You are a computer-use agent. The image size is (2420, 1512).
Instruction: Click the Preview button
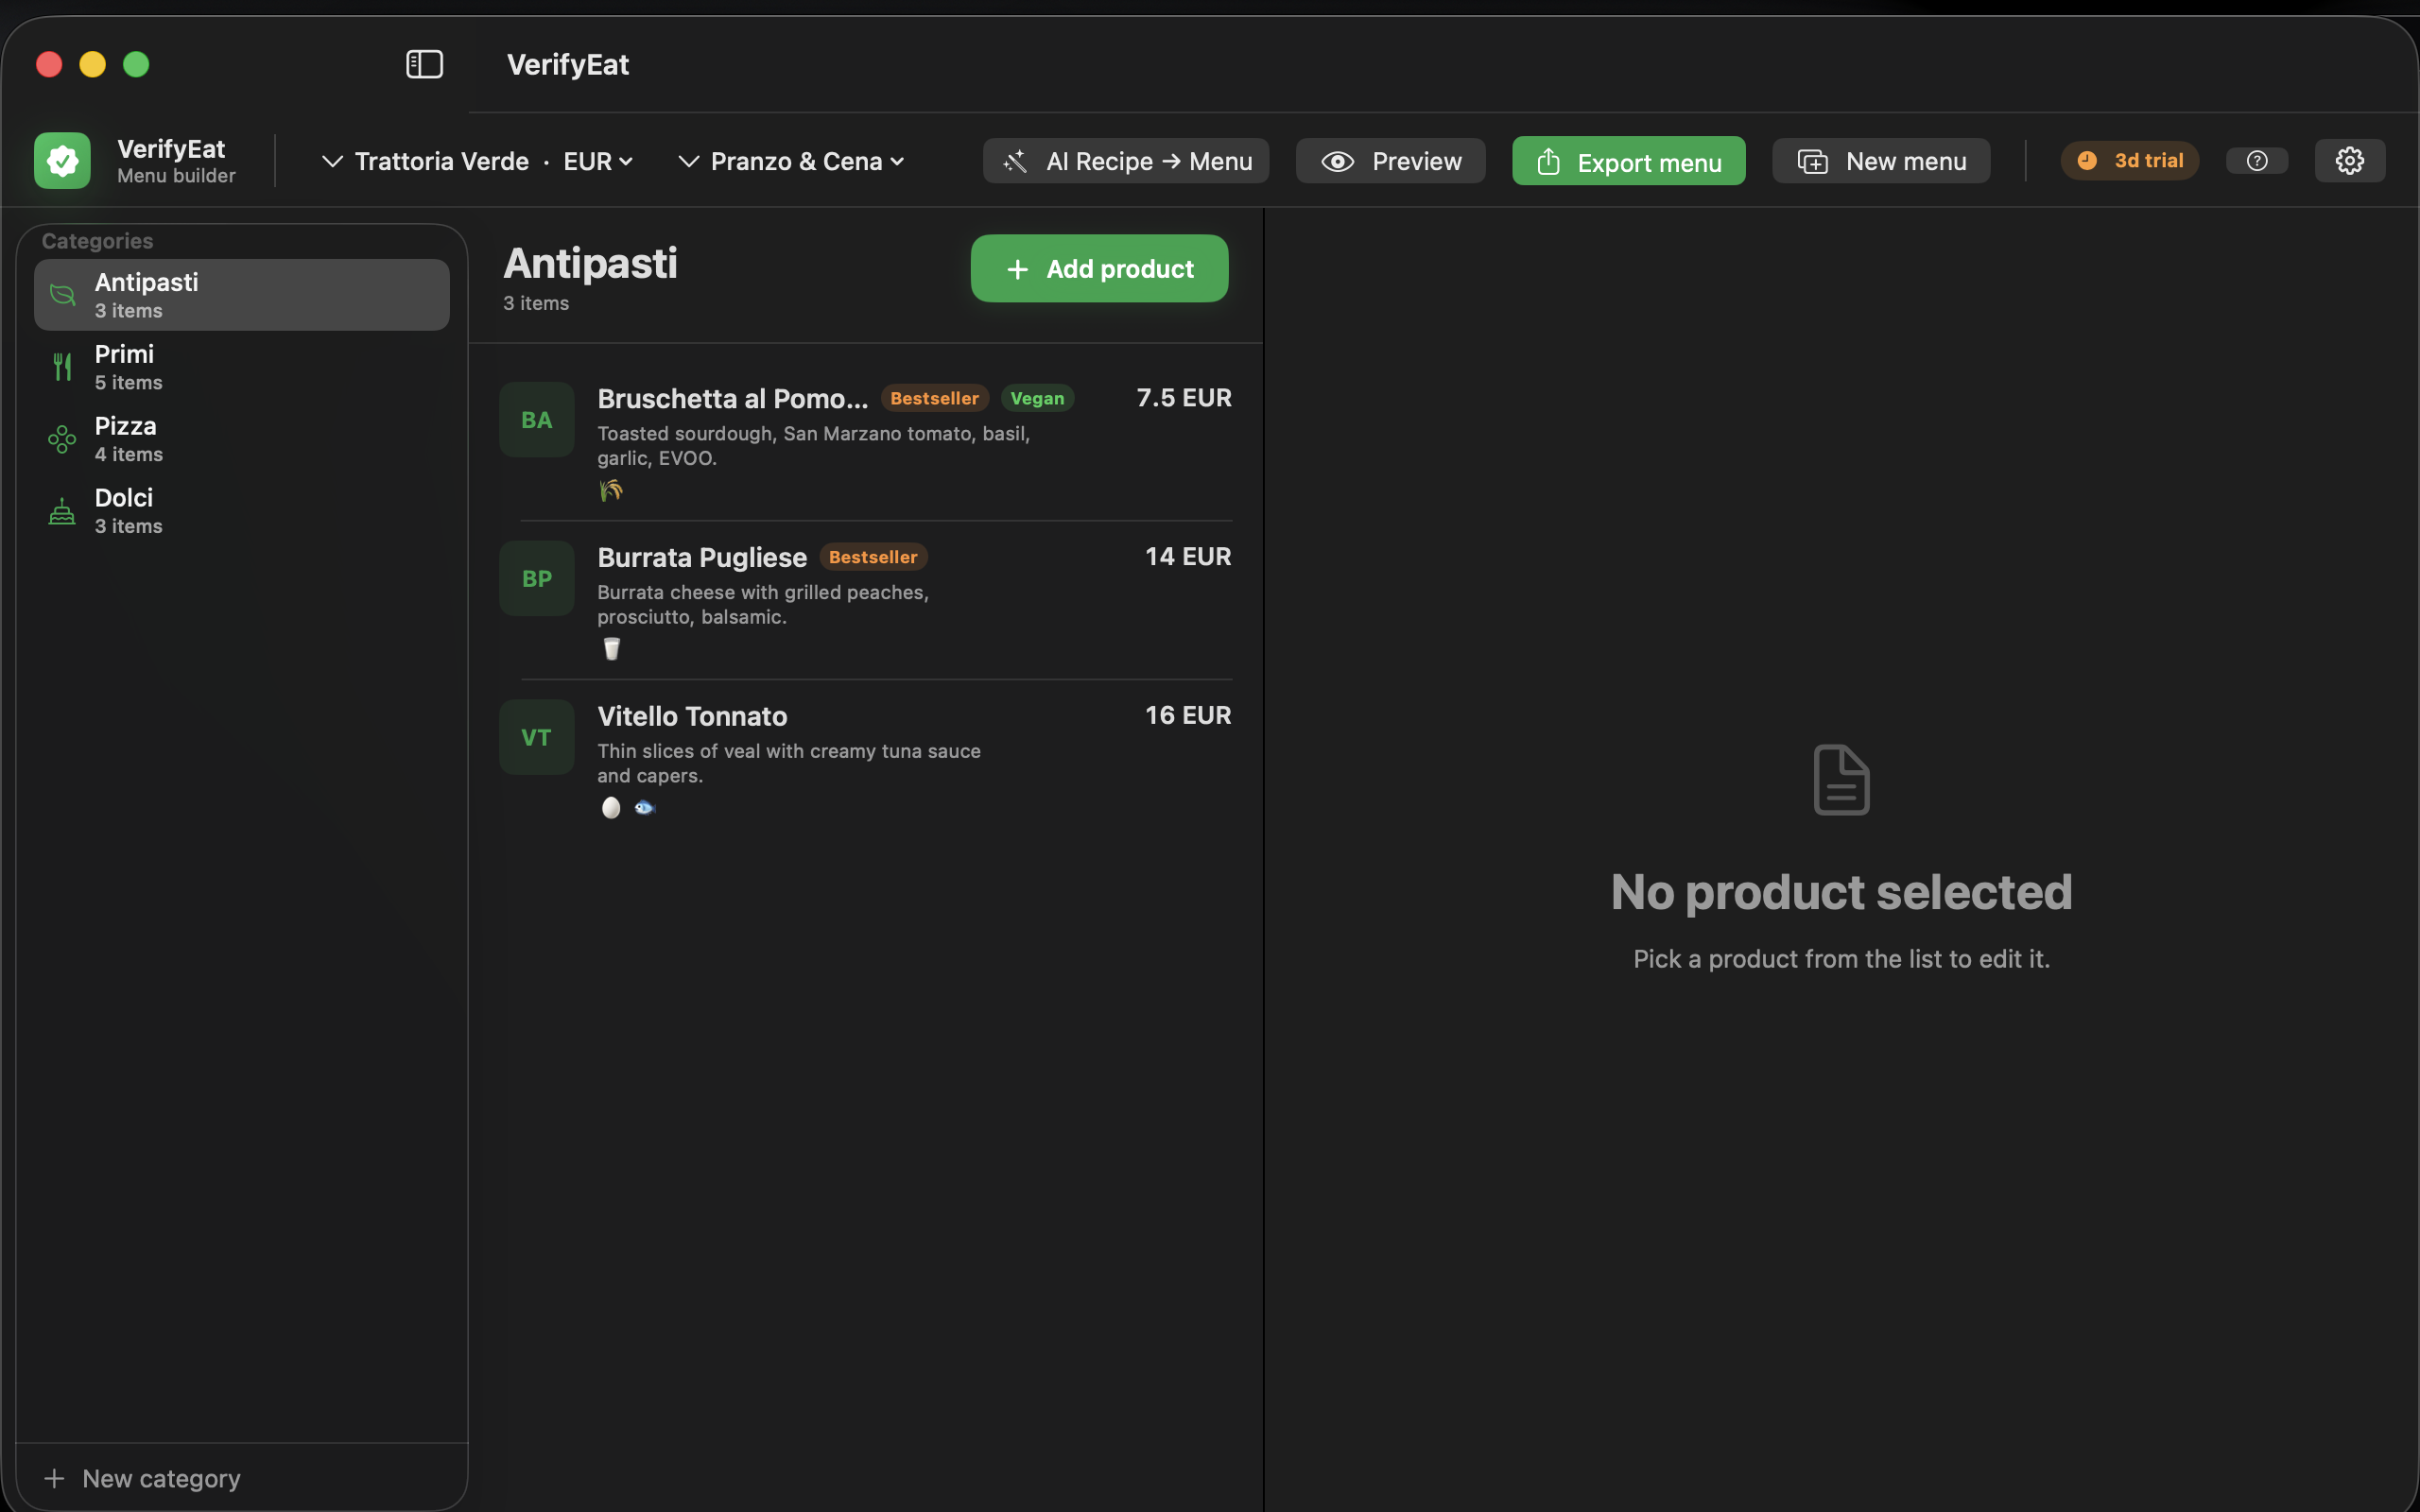click(x=1390, y=161)
